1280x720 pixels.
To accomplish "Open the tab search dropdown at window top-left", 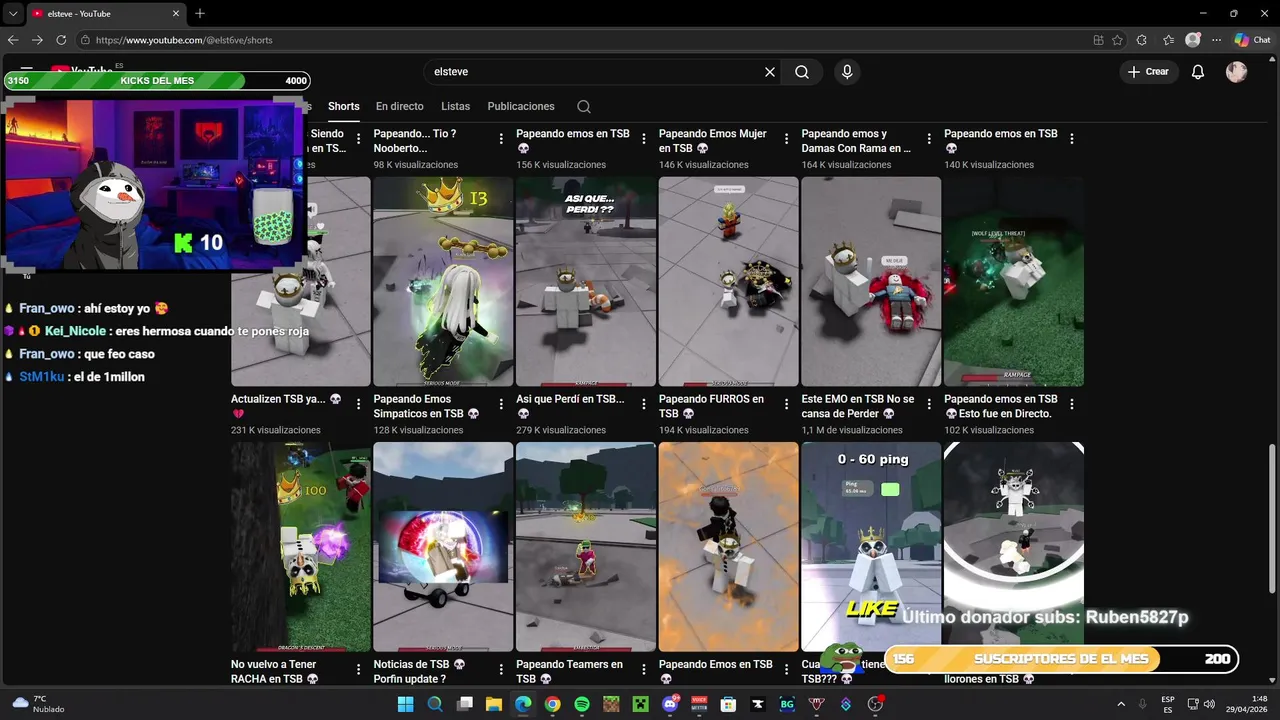I will [x=13, y=13].
